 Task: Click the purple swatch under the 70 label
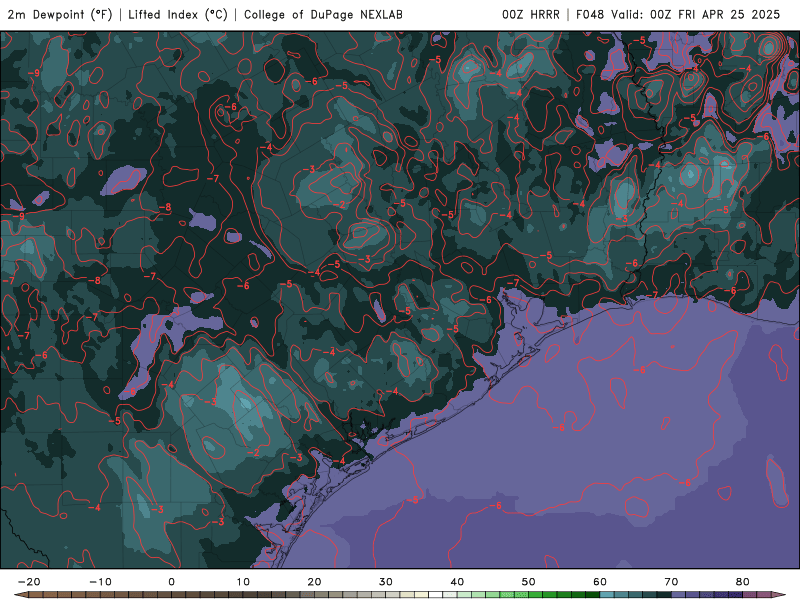coord(679,595)
